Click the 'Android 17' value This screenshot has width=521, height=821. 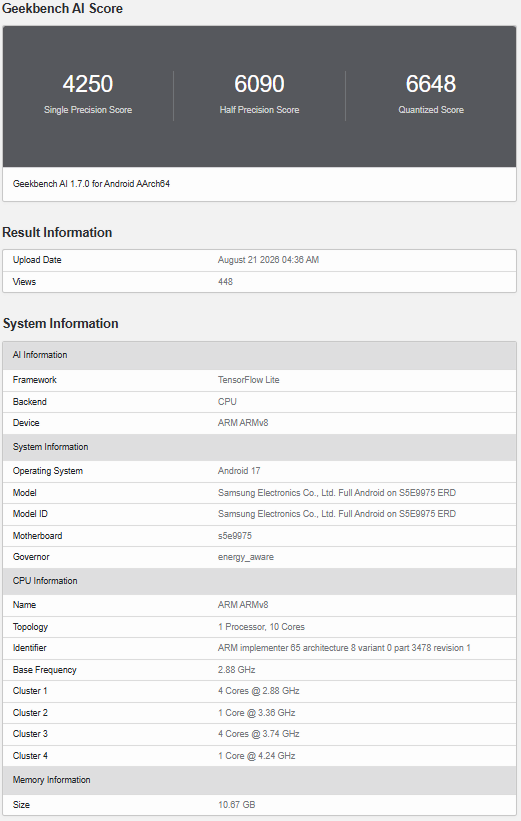(x=239, y=471)
